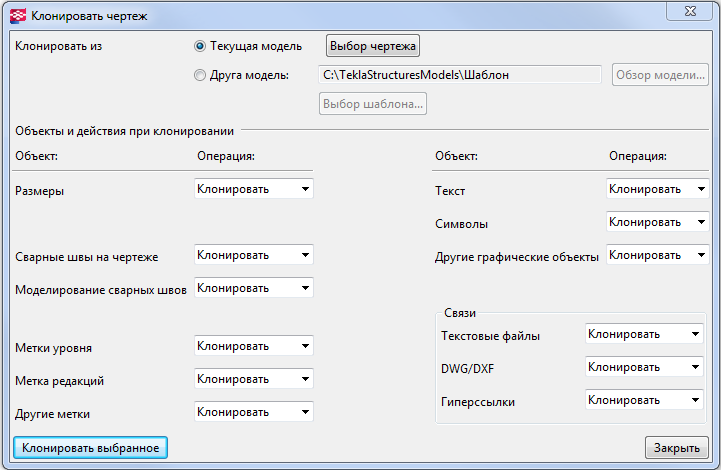Click the template path input field
The image size is (721, 470).
pos(459,75)
